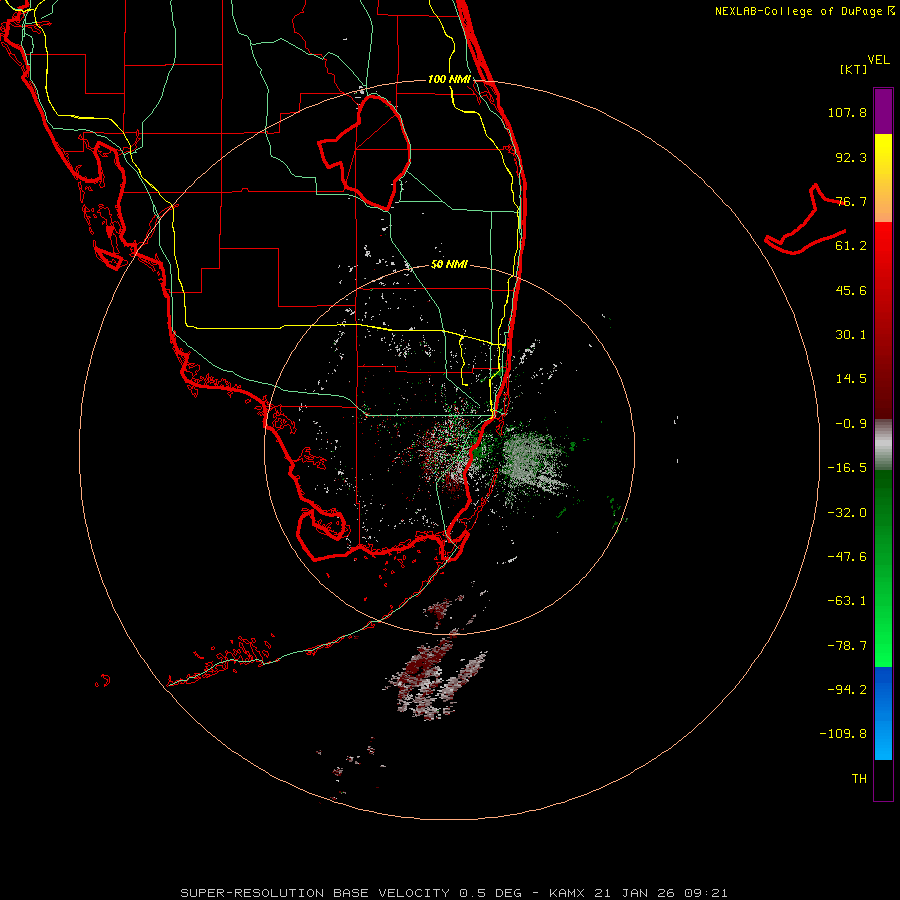Click the -32.0 velocity scale value
Viewport: 900px width, 900px height.
(847, 513)
